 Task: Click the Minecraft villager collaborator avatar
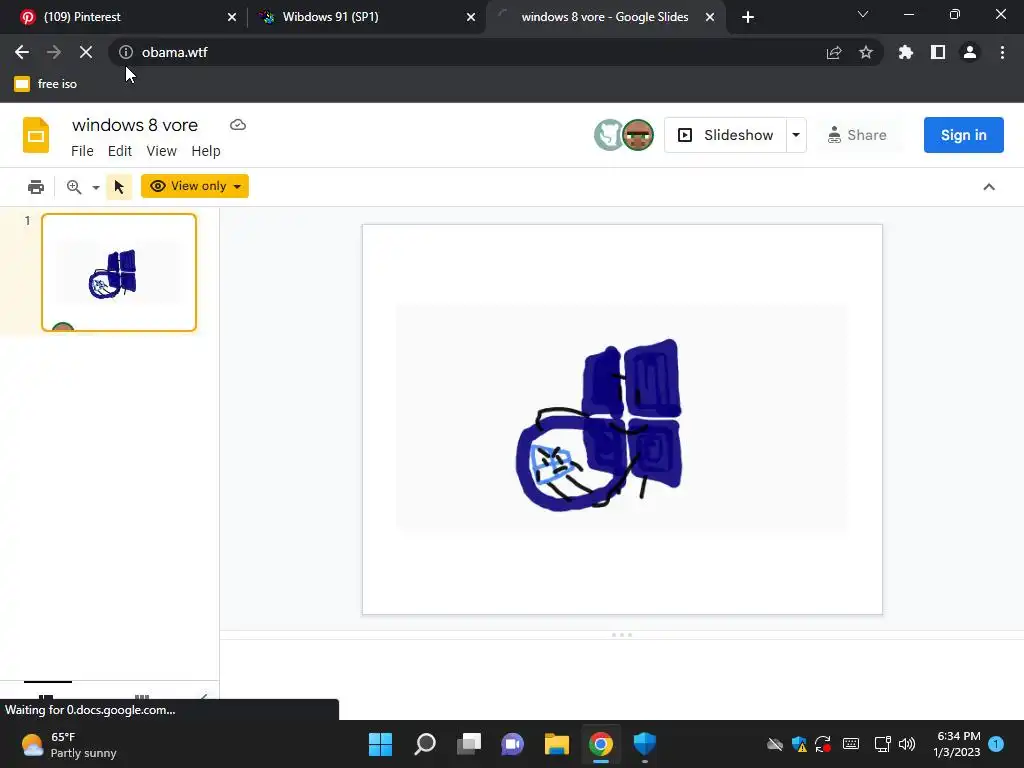coord(638,135)
